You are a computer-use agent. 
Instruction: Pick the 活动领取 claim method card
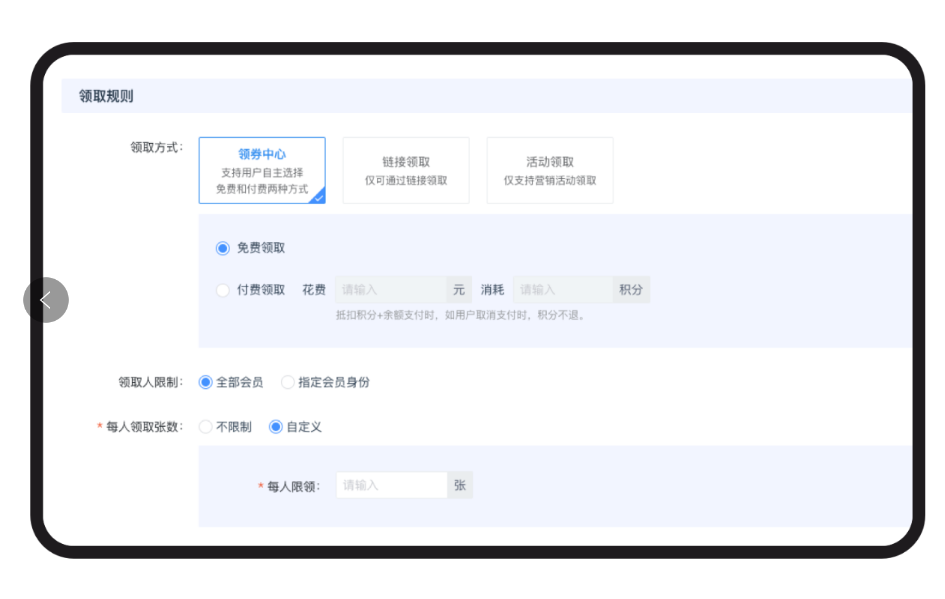pos(549,171)
